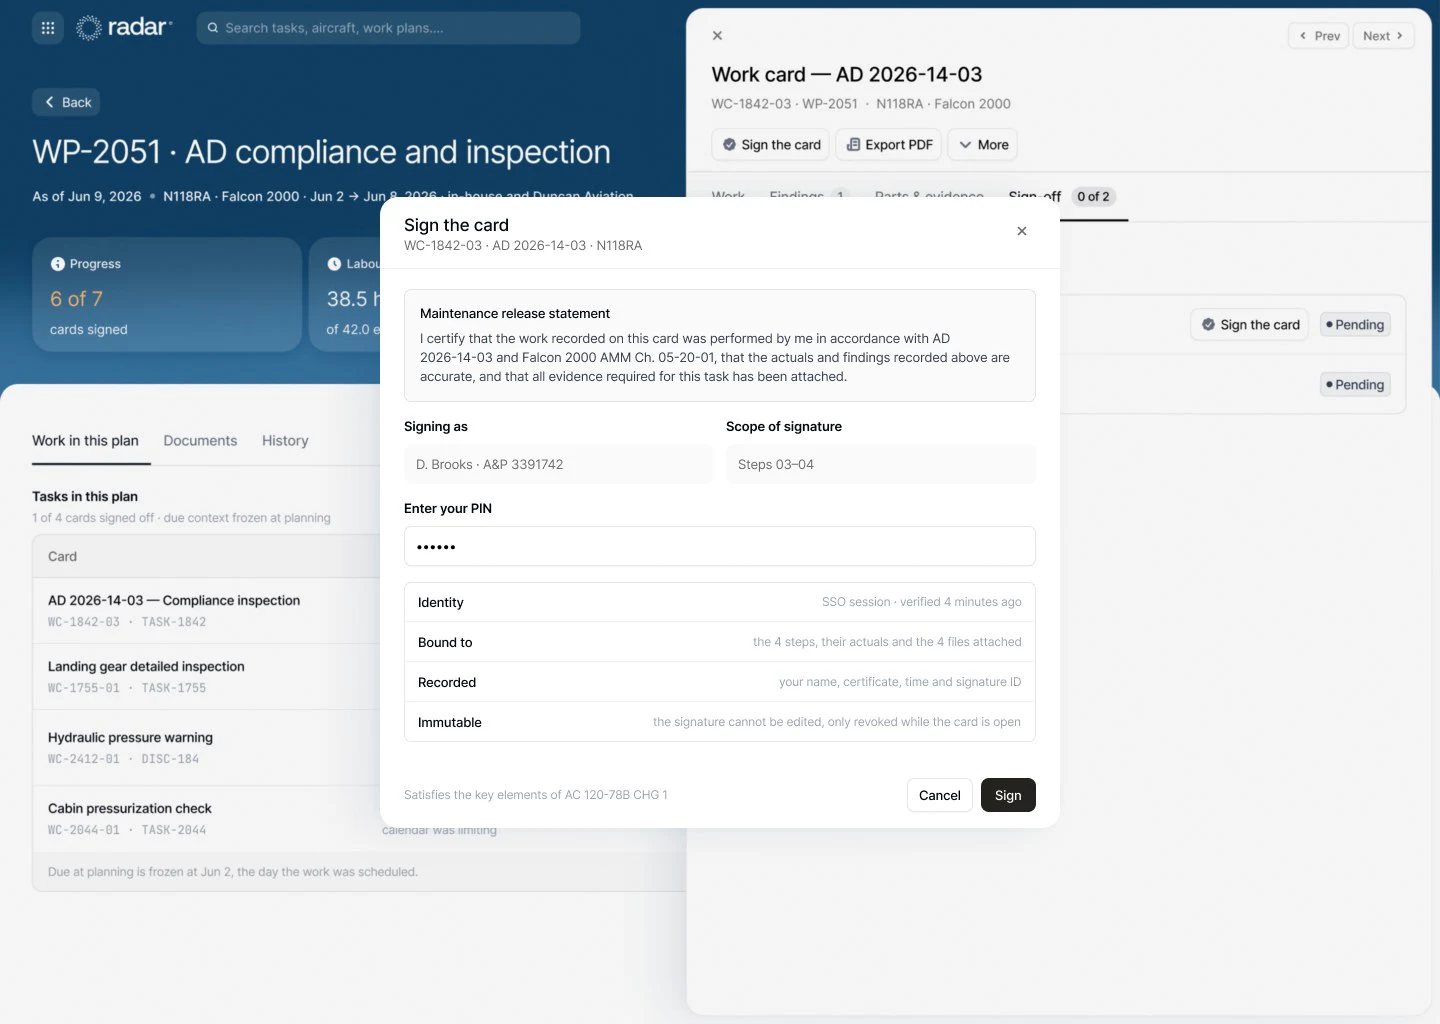Expand the More dropdown
The height and width of the screenshot is (1024, 1440).
pyautogui.click(x=984, y=145)
